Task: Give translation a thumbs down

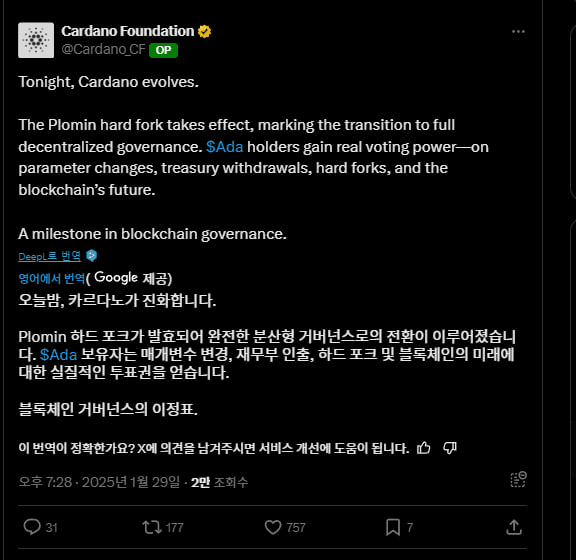Action: pos(450,448)
